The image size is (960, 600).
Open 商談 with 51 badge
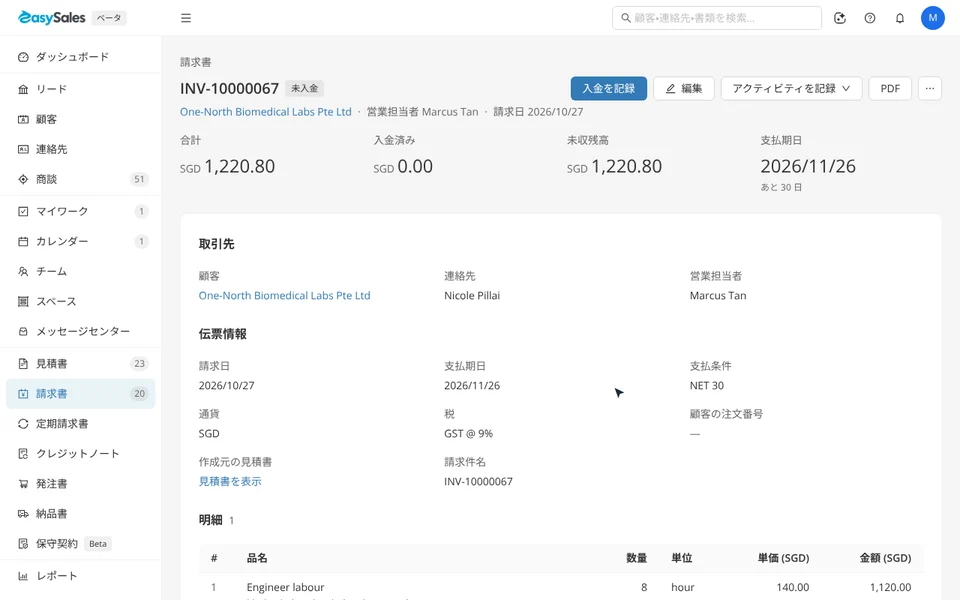pos(80,179)
